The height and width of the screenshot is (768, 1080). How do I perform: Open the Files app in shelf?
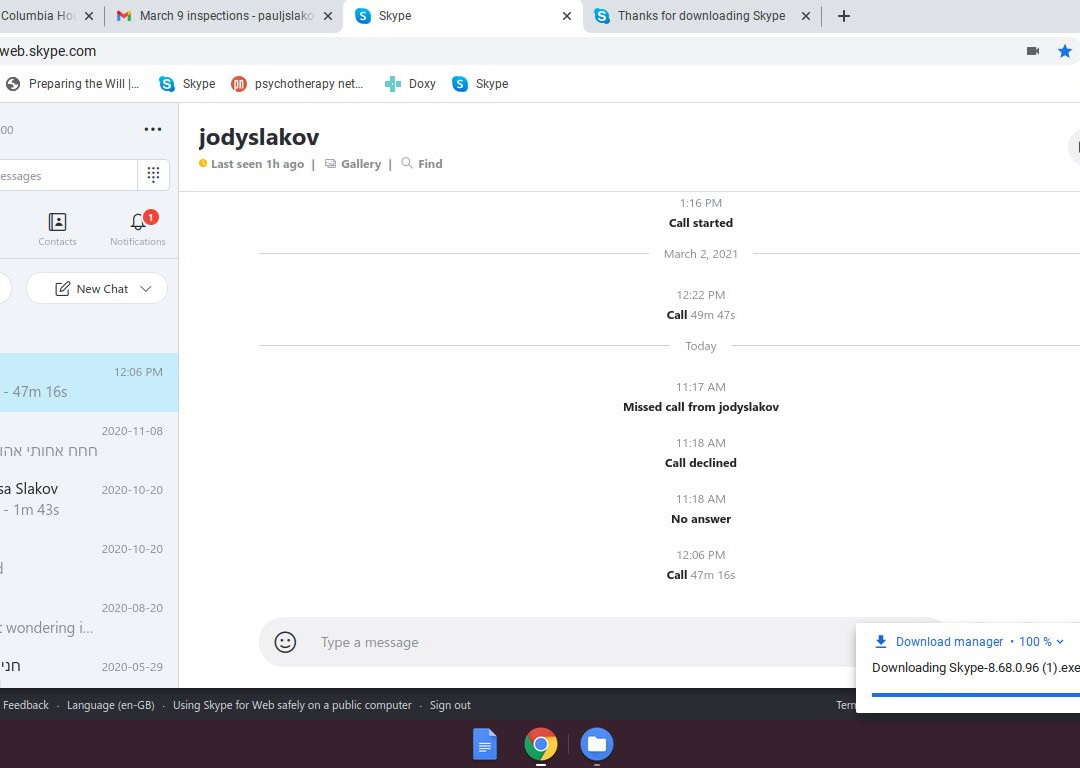click(x=597, y=744)
